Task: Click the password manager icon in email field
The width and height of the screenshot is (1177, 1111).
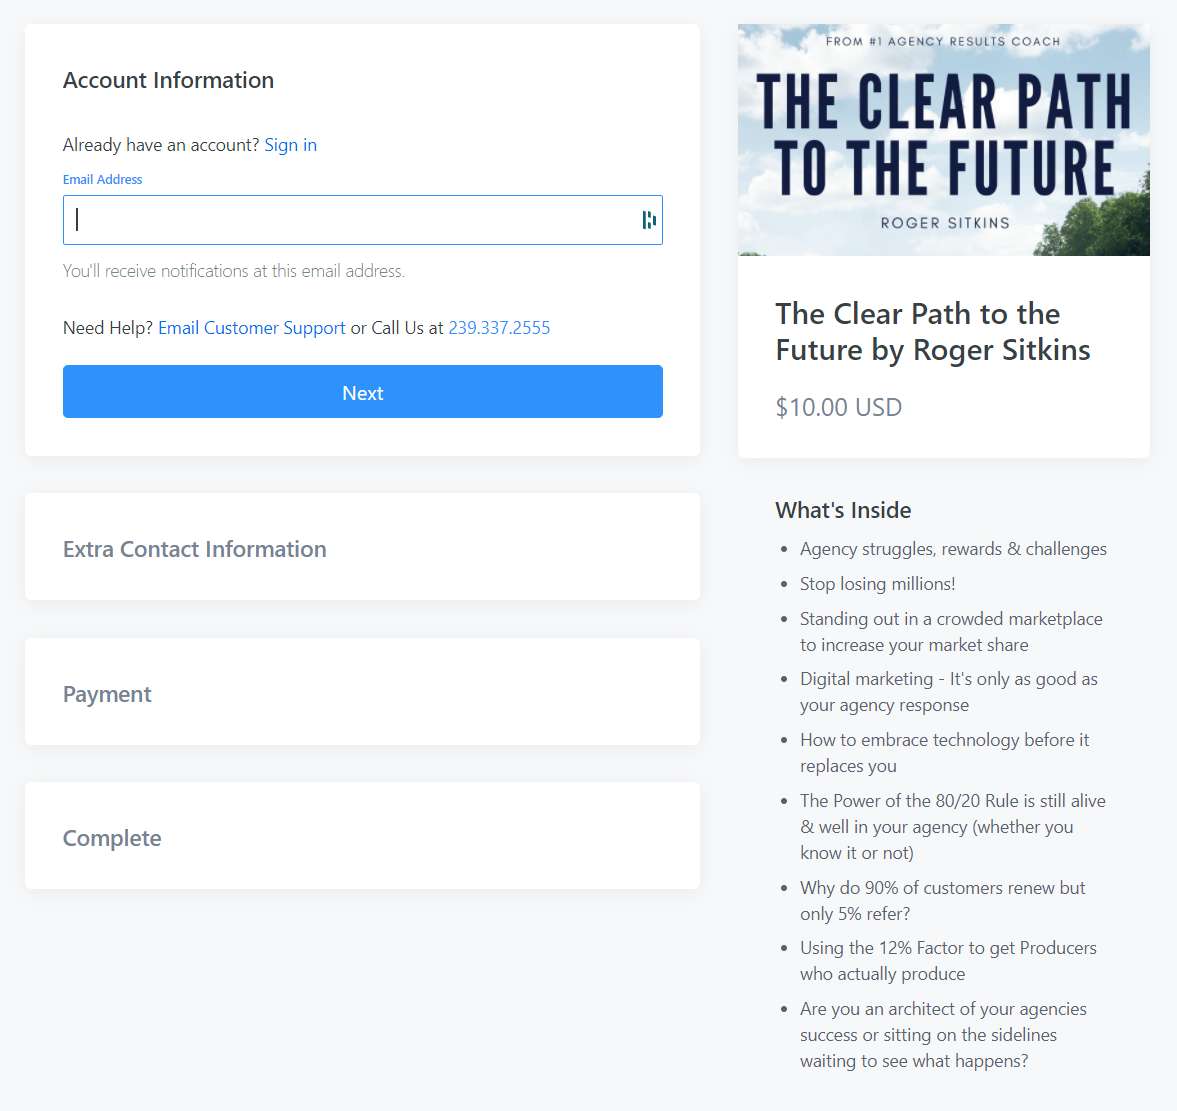Action: click(649, 220)
